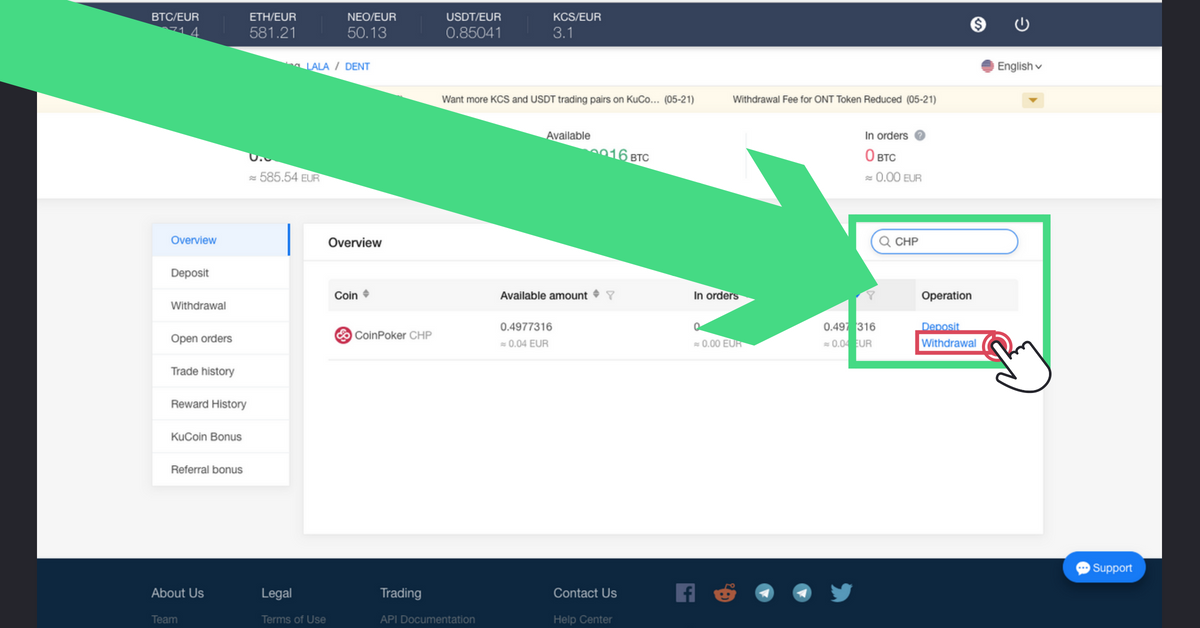The height and width of the screenshot is (628, 1200).
Task: Open the Support chat button
Action: pyautogui.click(x=1104, y=568)
